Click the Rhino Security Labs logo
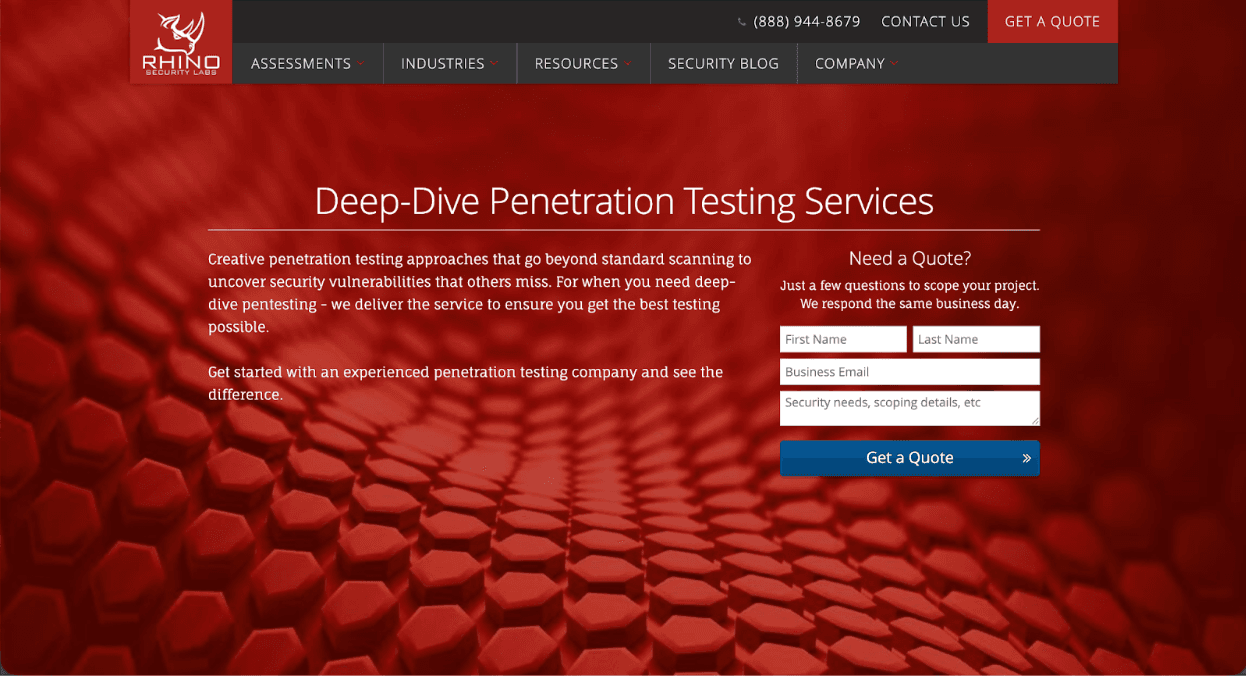The width and height of the screenshot is (1246, 676). coord(181,42)
